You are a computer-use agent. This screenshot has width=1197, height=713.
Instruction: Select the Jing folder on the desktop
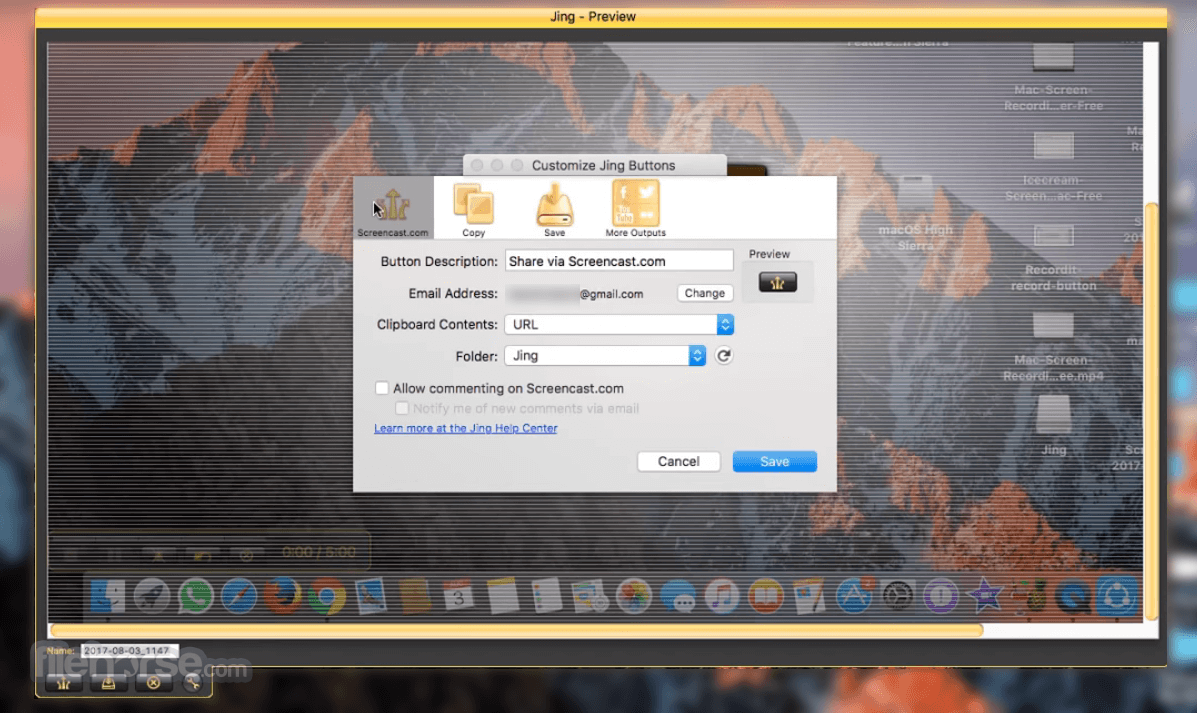click(1053, 424)
